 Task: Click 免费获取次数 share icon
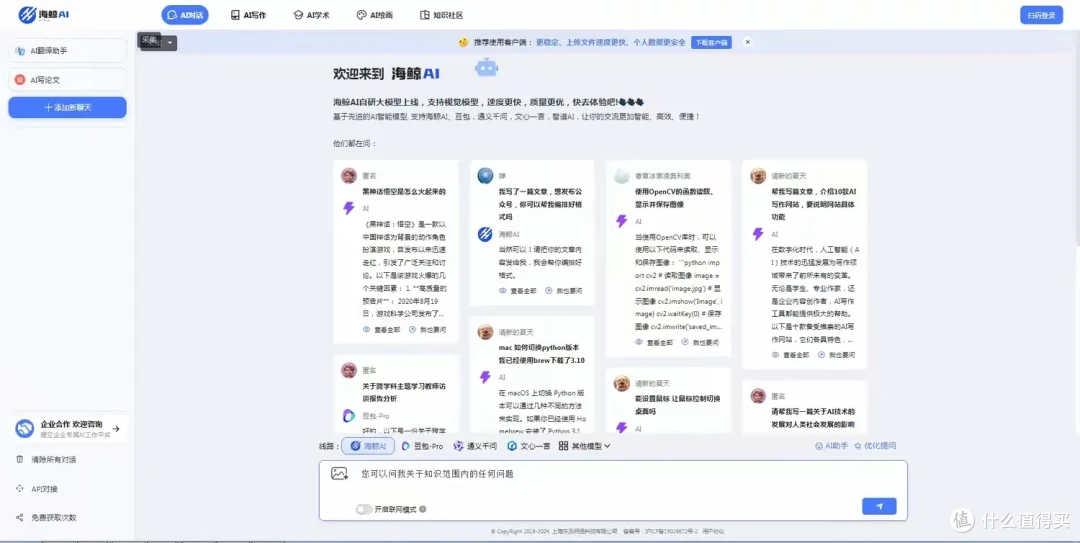[x=20, y=517]
